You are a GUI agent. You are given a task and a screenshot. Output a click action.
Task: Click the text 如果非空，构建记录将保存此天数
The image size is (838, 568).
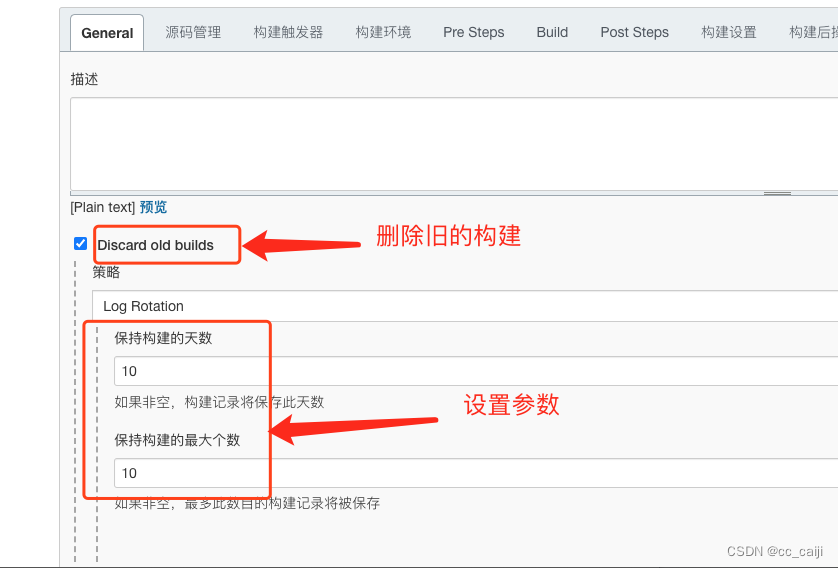click(x=219, y=402)
